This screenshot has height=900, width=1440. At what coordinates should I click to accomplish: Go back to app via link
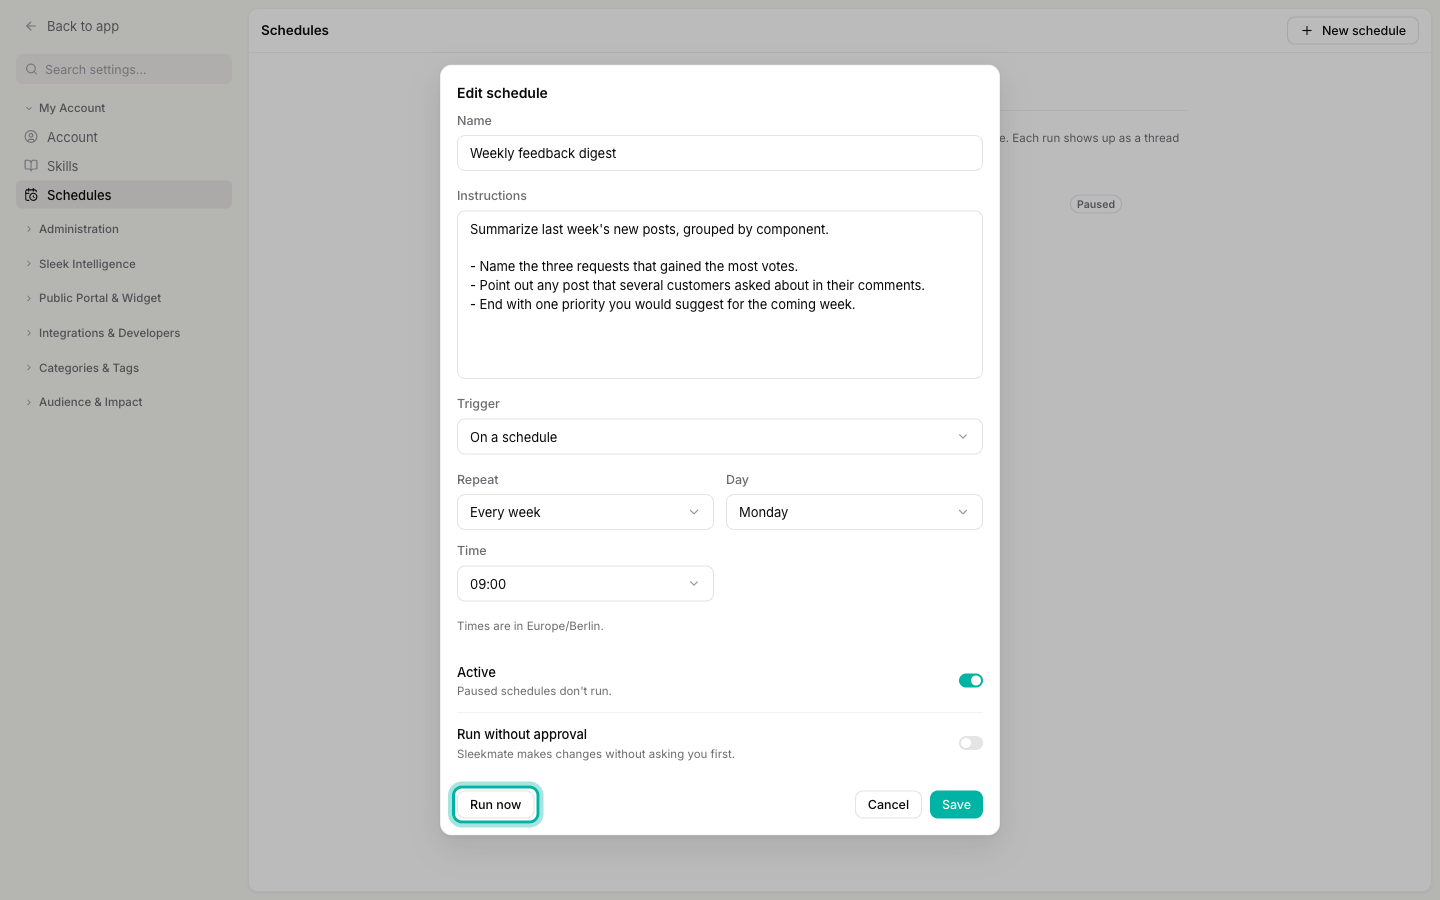pos(72,26)
